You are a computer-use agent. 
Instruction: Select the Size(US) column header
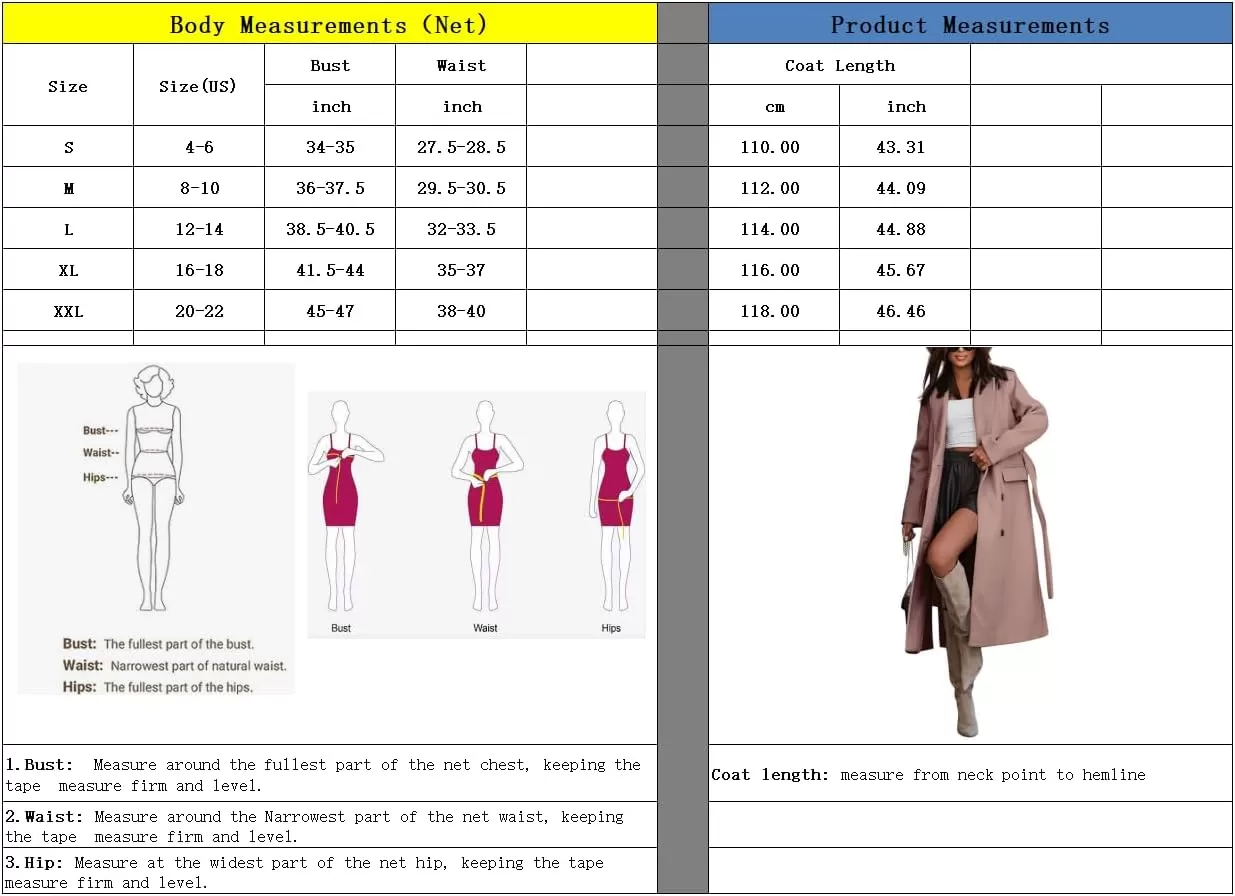(x=198, y=86)
